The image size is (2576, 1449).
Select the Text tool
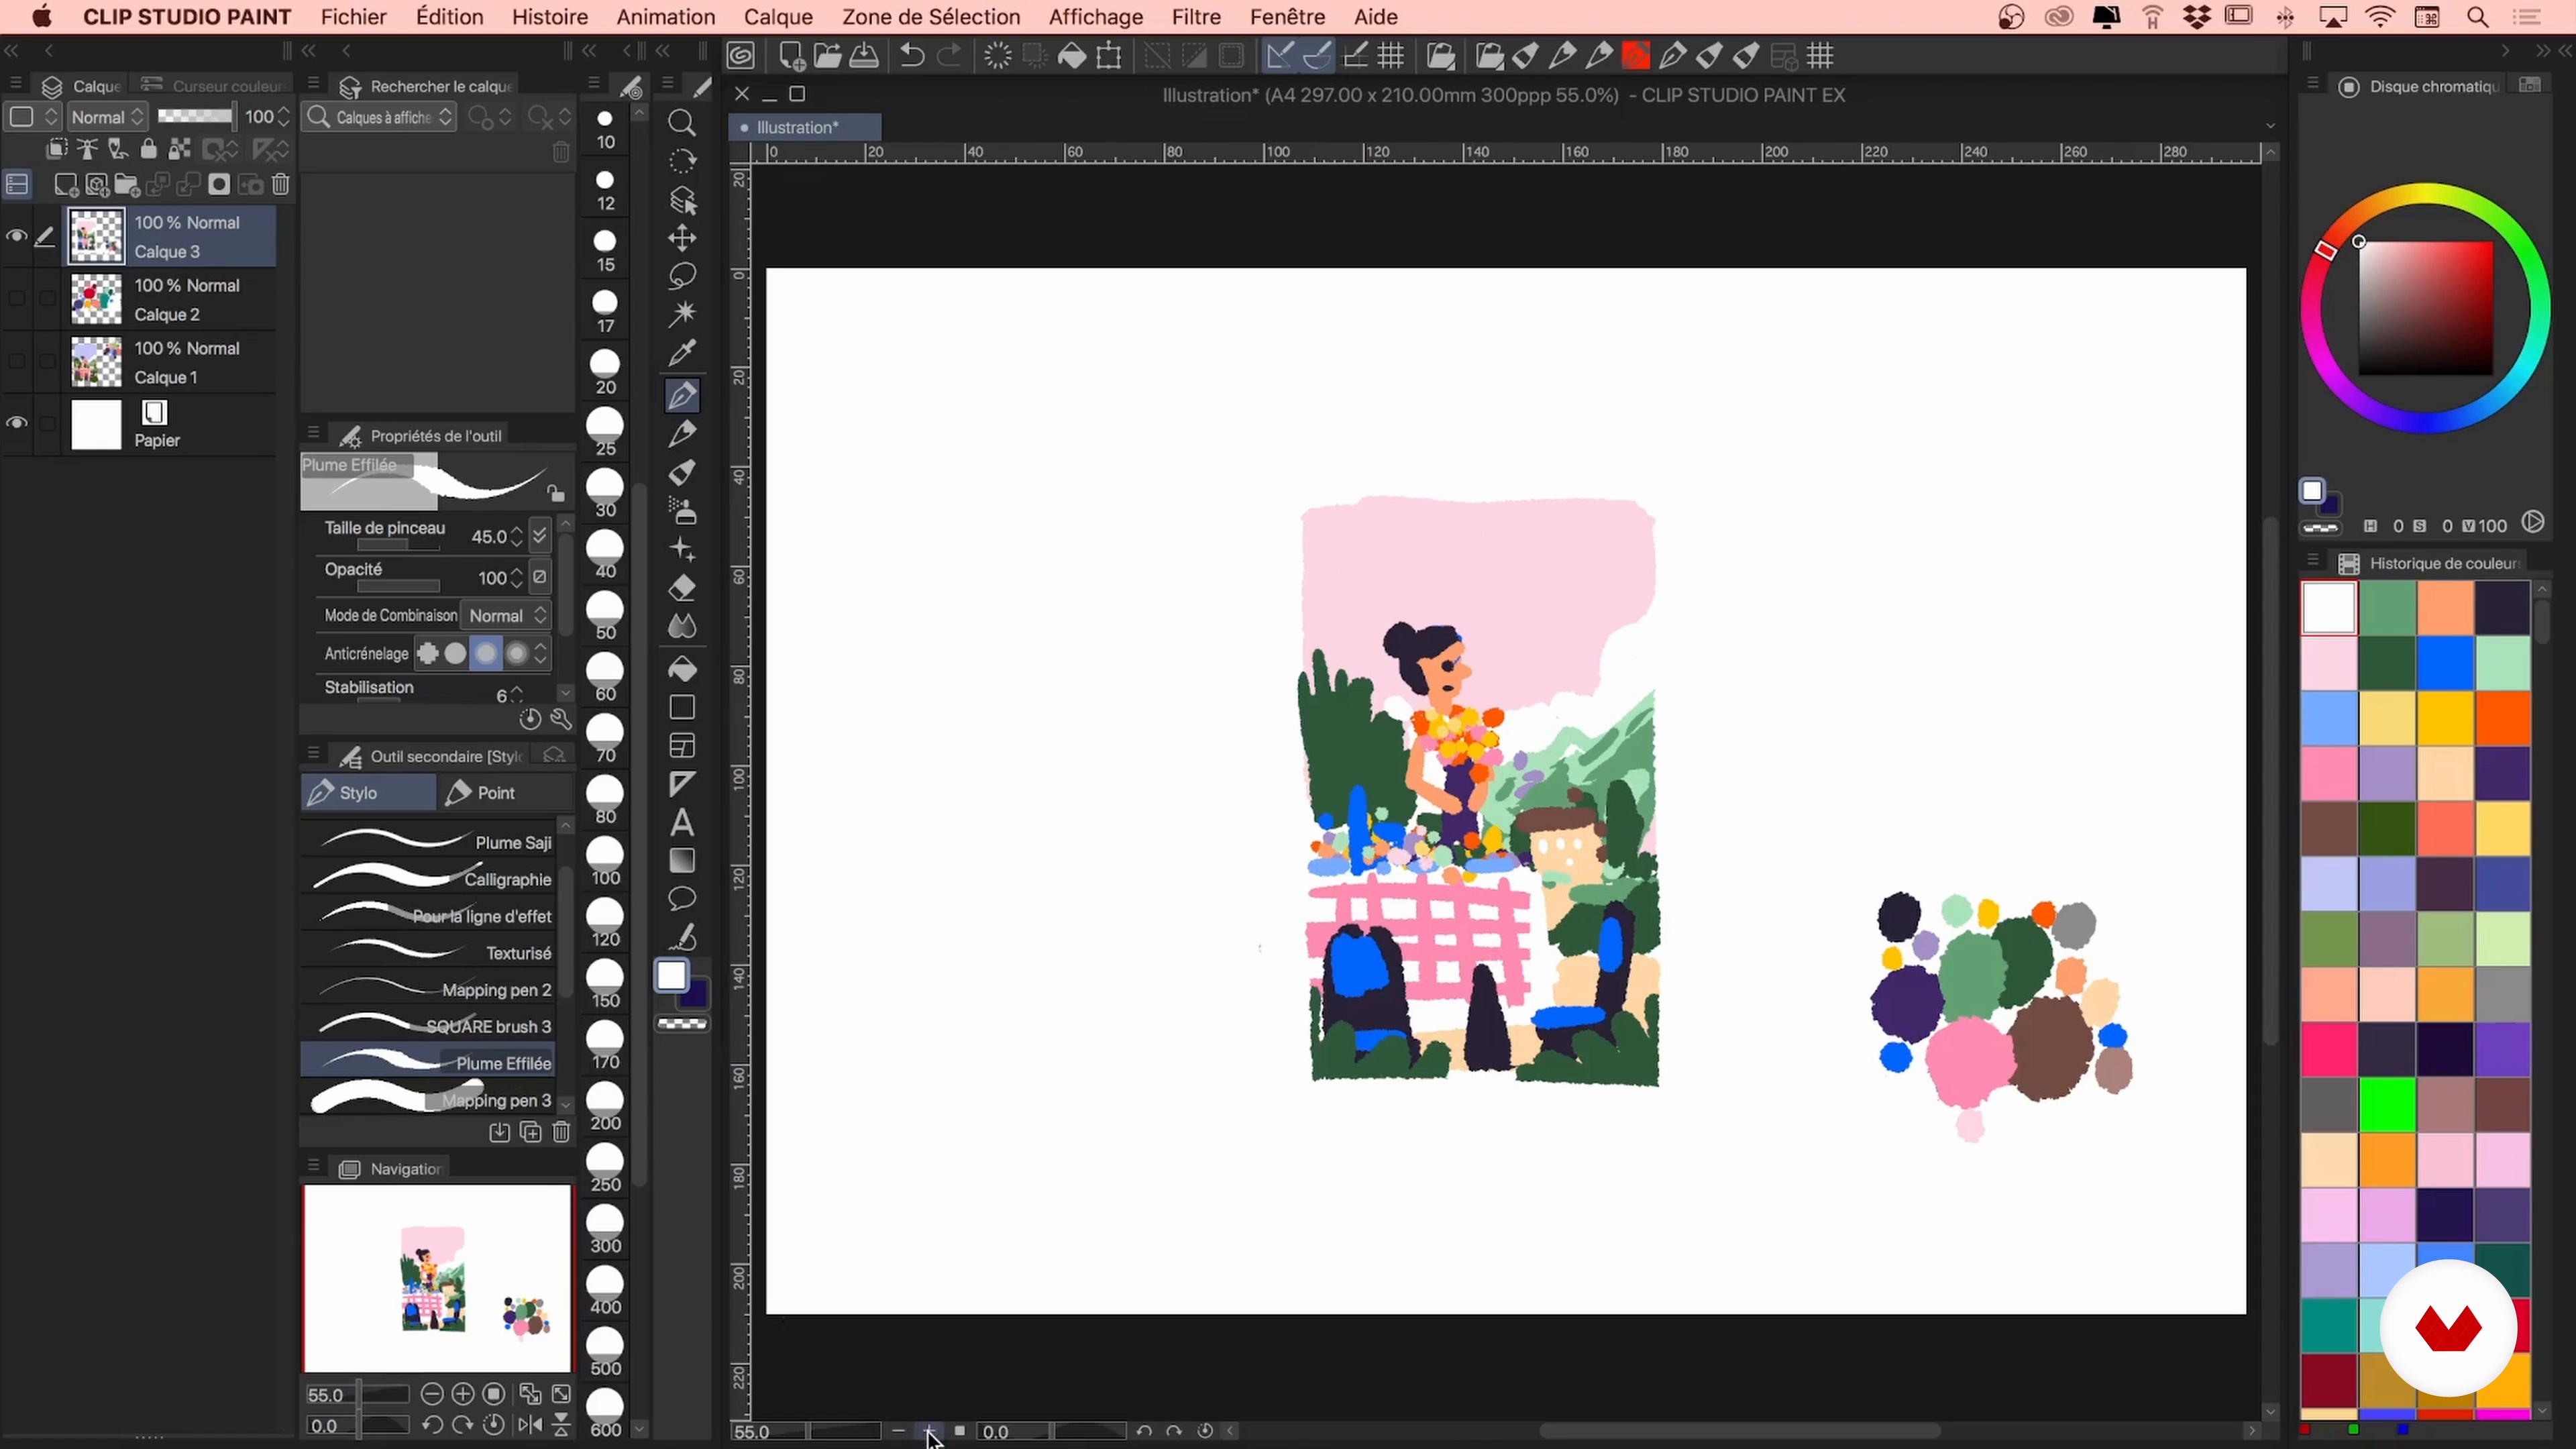pyautogui.click(x=682, y=823)
